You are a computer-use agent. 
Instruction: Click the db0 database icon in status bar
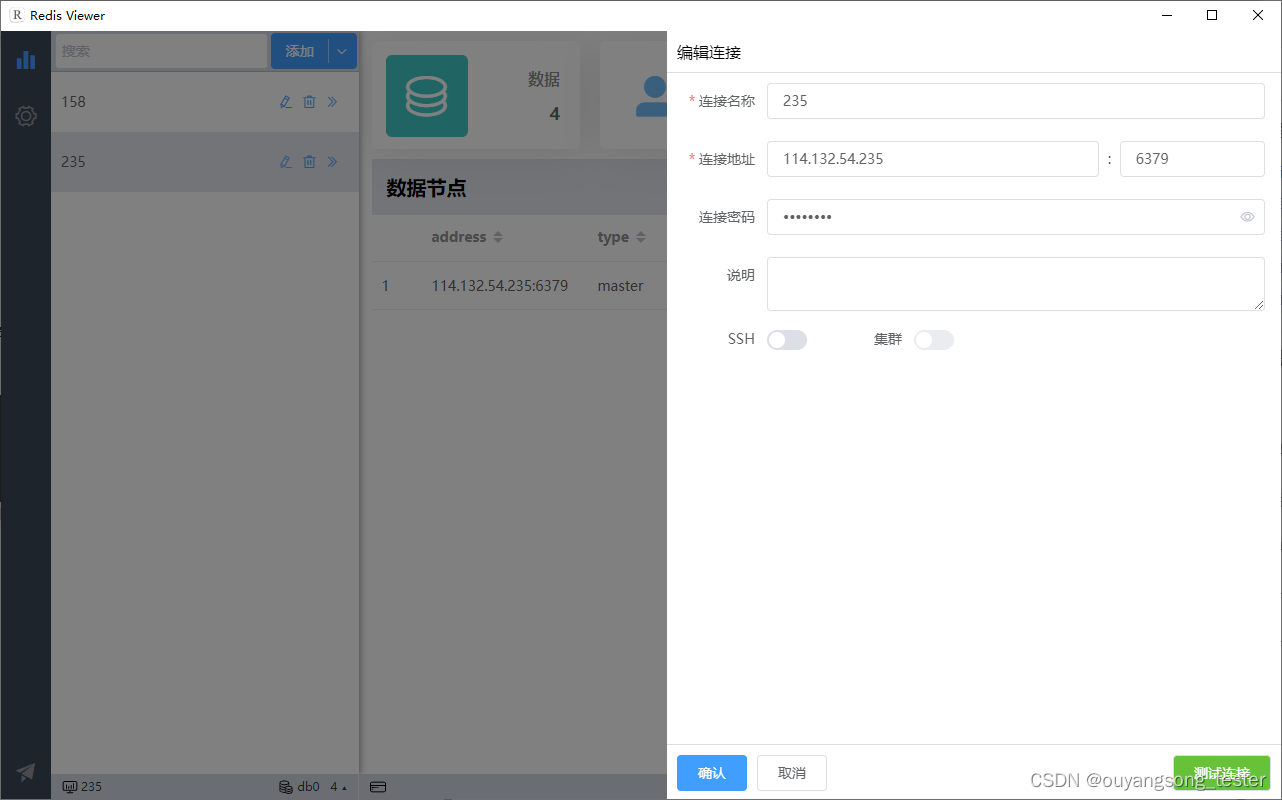(x=286, y=787)
